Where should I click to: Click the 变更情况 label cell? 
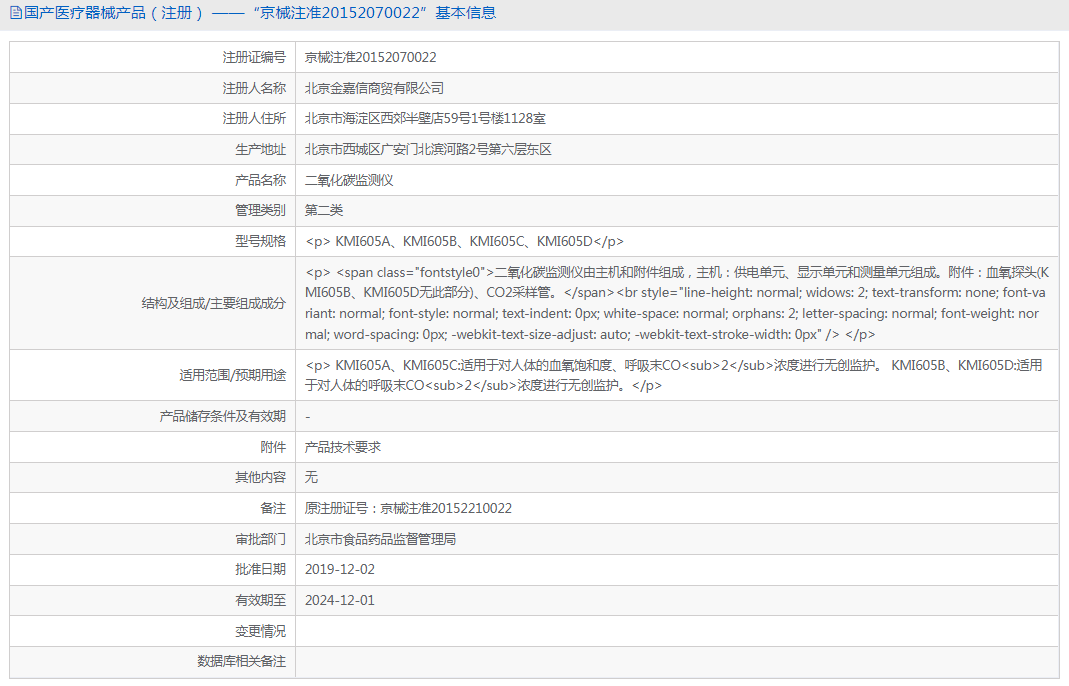tap(153, 631)
